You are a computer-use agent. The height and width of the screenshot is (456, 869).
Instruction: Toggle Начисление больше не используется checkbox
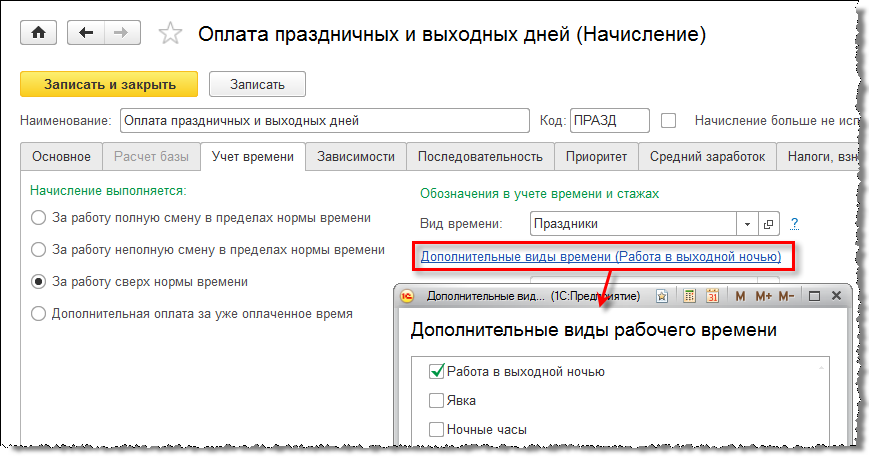coord(668,121)
